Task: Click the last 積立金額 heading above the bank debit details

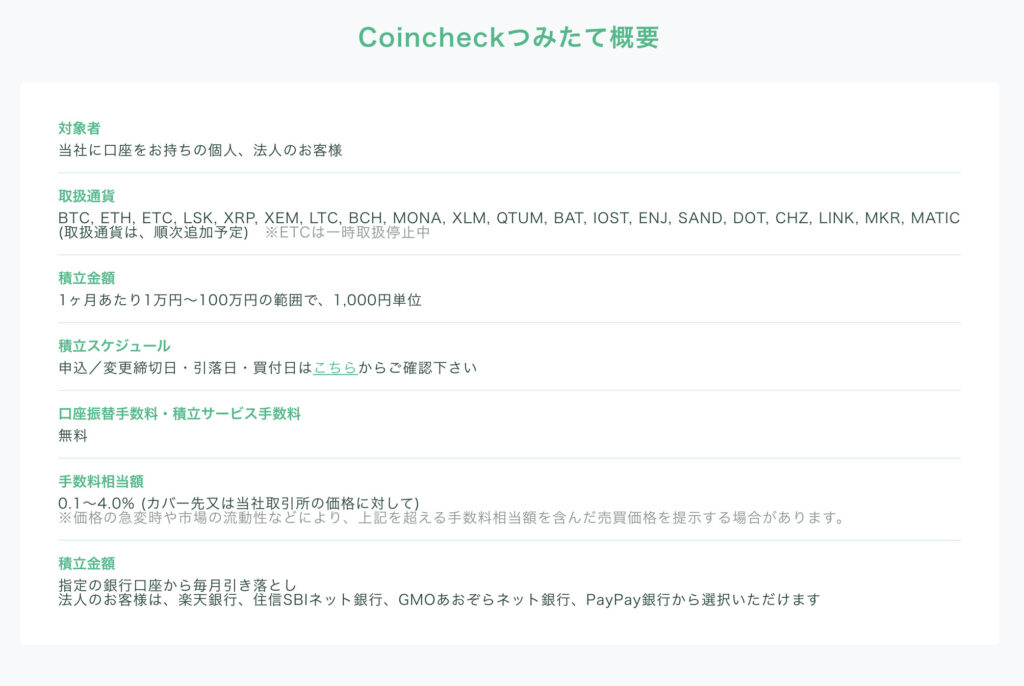Action: (x=86, y=563)
